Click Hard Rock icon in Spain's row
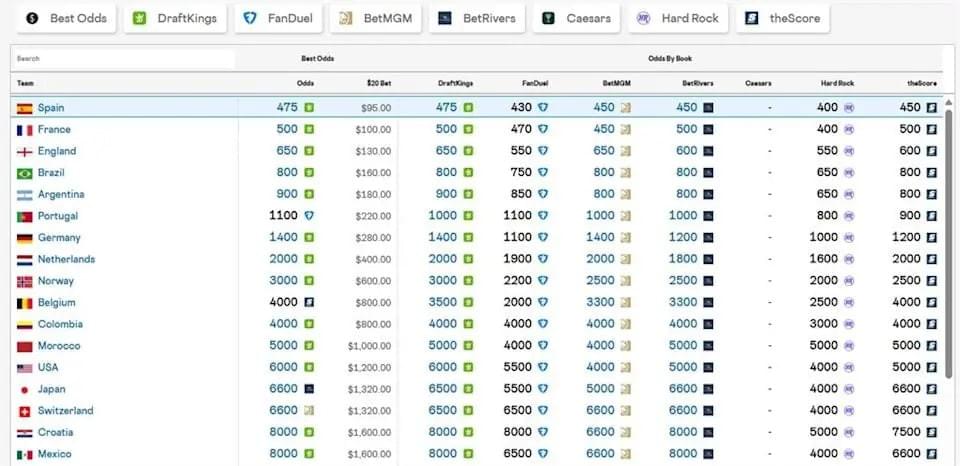The height and width of the screenshot is (466, 960). (849, 108)
